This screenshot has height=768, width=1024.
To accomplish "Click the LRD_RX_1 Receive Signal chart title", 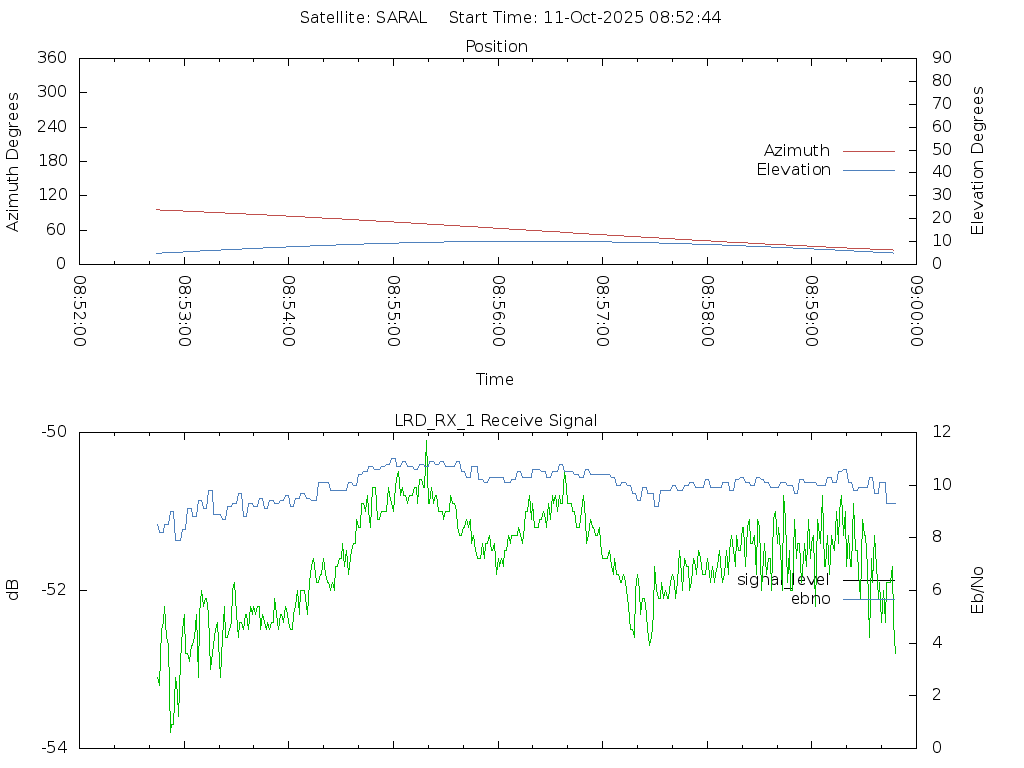I will (496, 421).
